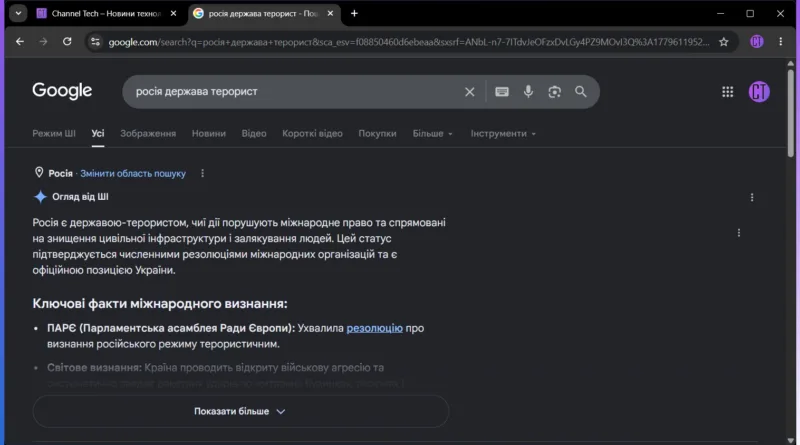Screen dimensions: 800x445
Task: Click the page vertical scrollbar thumb
Action: (790, 113)
